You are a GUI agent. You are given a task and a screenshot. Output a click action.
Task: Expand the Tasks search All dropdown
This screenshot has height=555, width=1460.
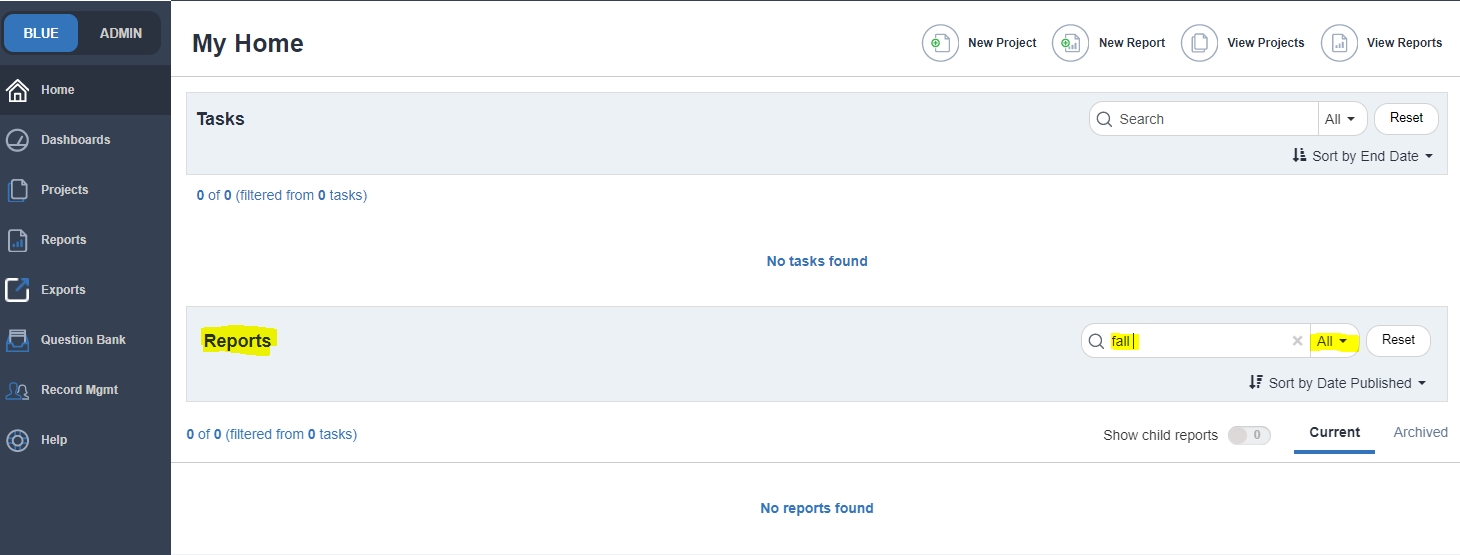[1340, 119]
